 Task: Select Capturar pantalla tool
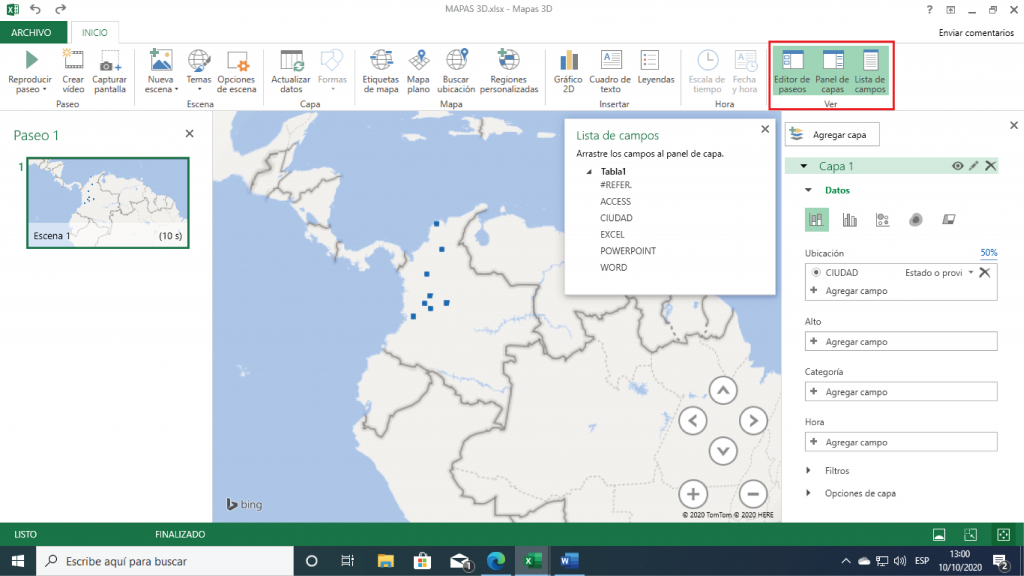click(x=109, y=72)
